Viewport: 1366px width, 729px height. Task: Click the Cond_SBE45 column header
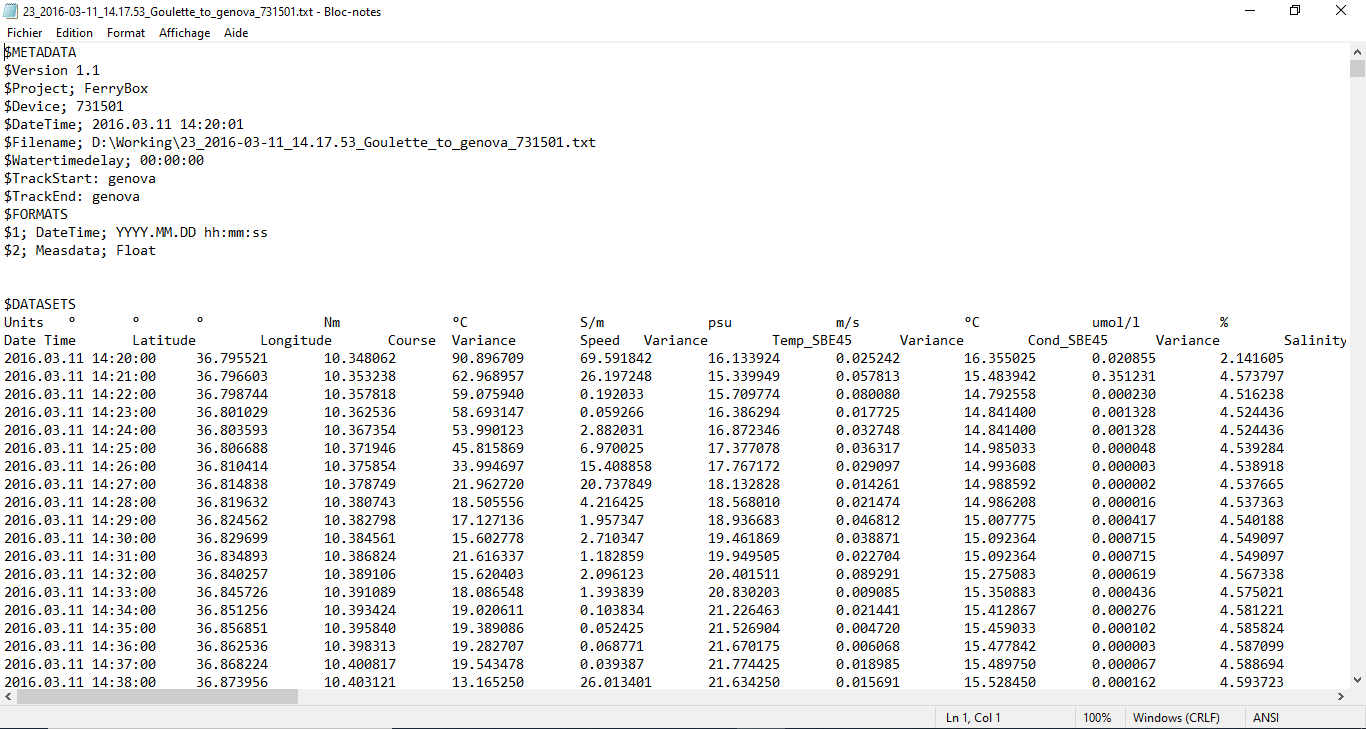tap(1068, 340)
